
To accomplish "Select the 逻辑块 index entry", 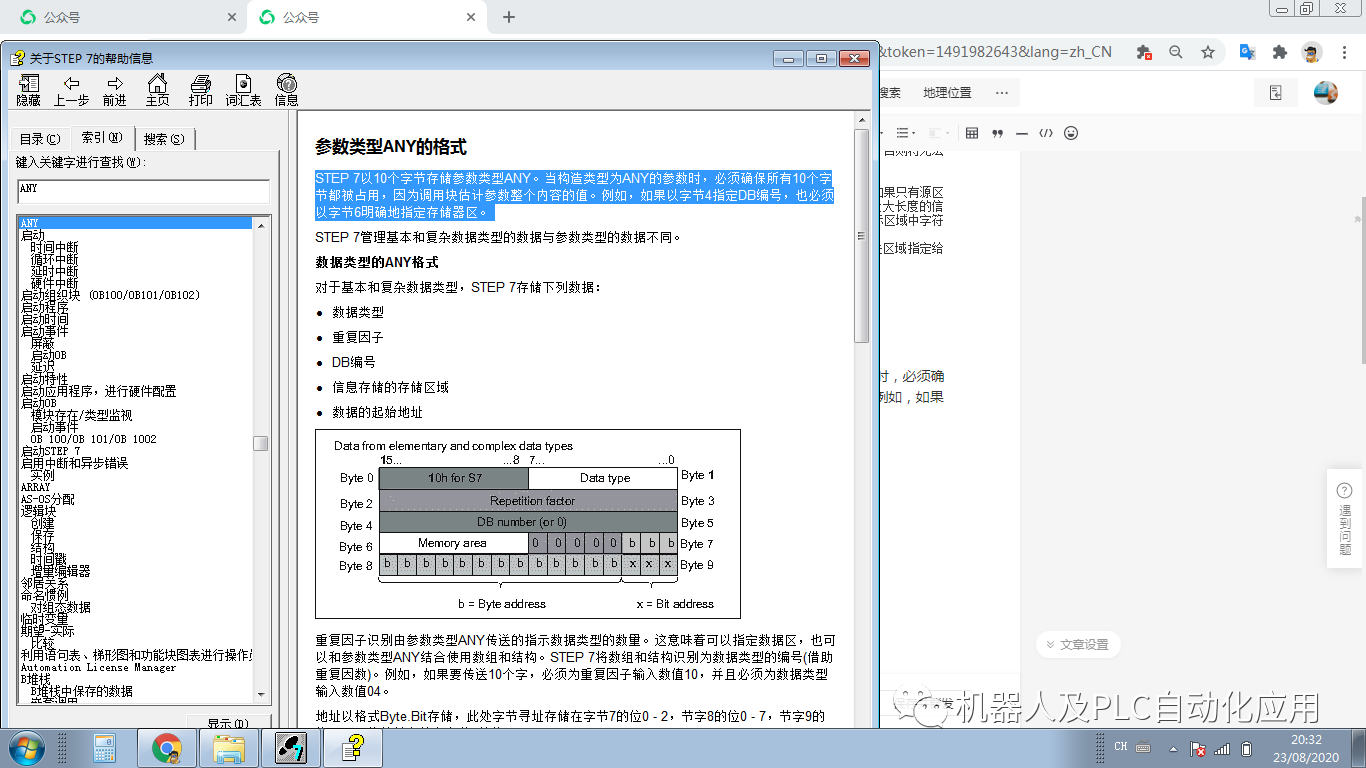I will [x=38, y=511].
